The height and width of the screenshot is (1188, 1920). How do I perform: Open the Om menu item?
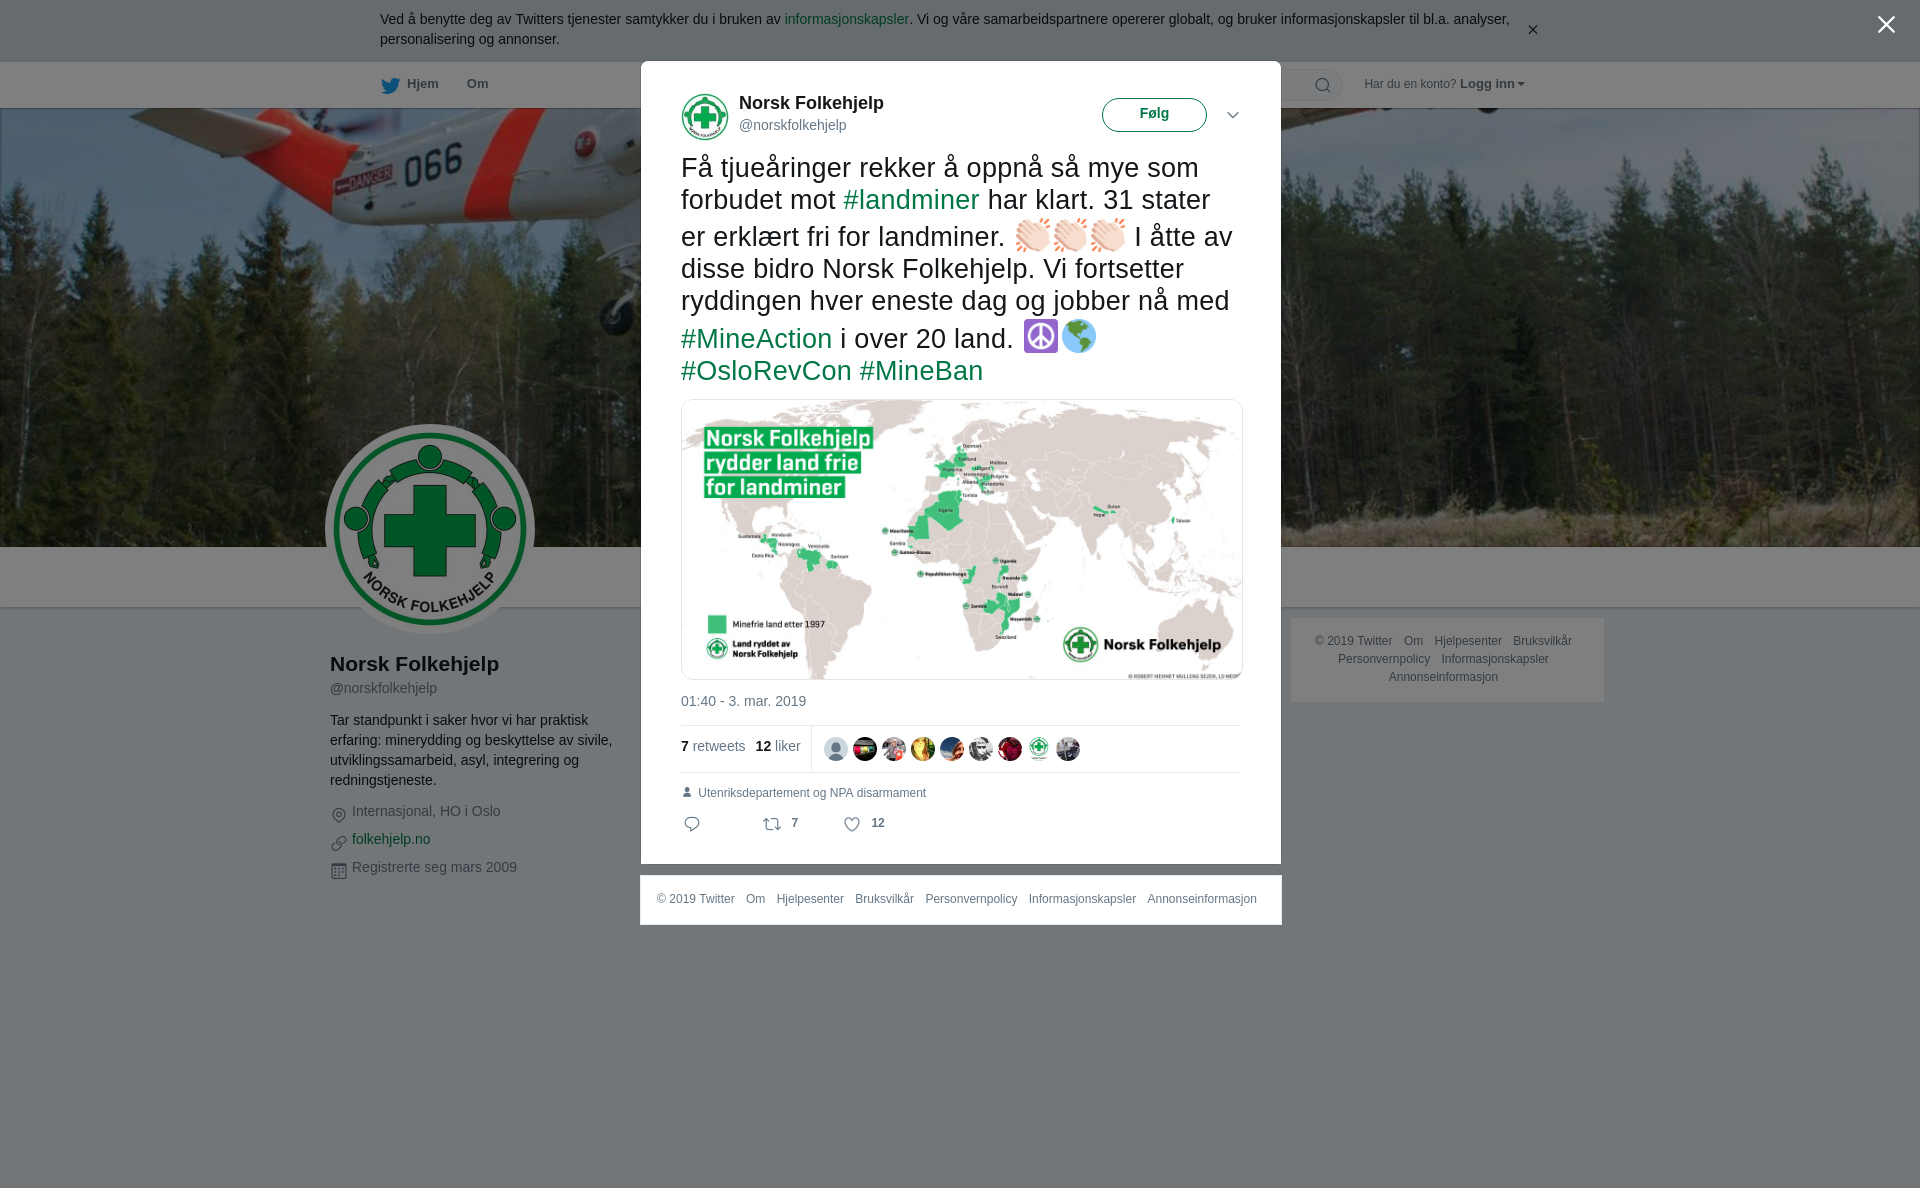[477, 84]
